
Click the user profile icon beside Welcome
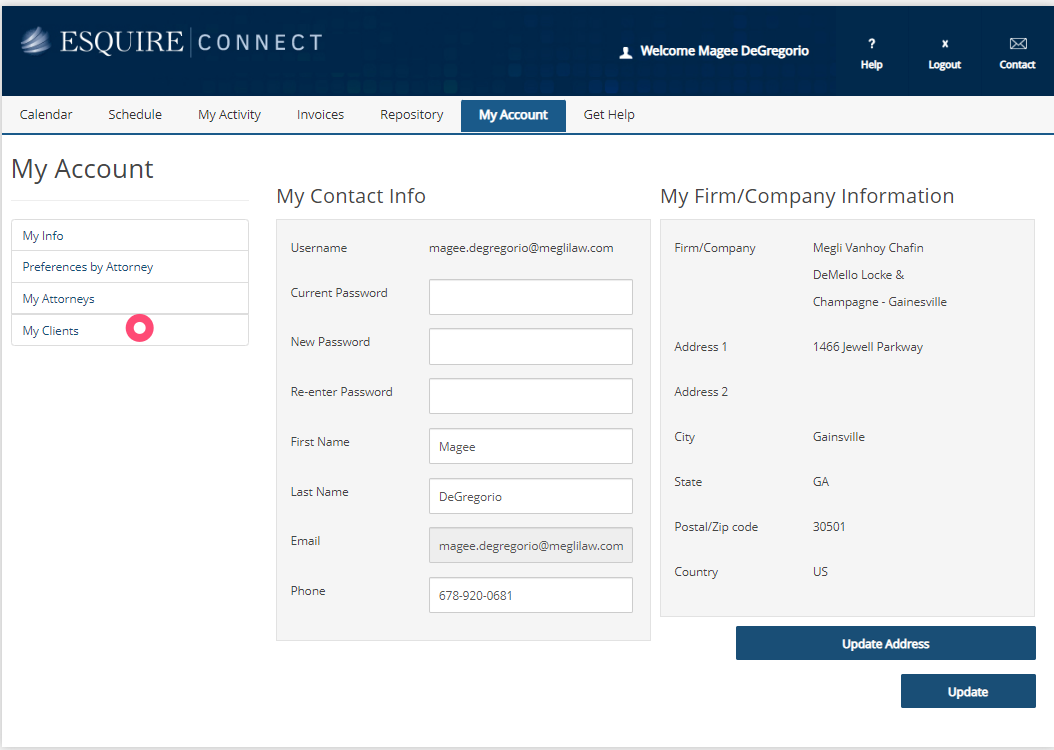pyautogui.click(x=626, y=52)
